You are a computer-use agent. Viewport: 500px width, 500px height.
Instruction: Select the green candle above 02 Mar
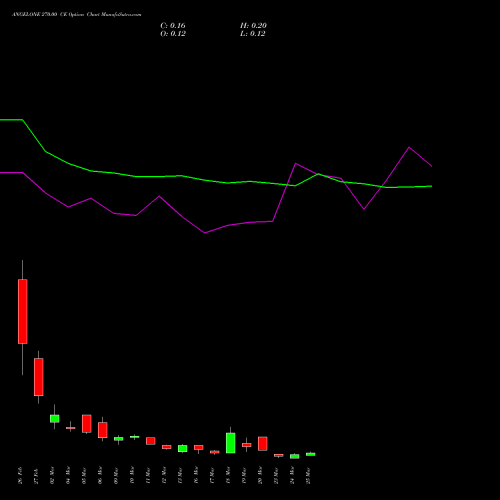[x=55, y=419]
